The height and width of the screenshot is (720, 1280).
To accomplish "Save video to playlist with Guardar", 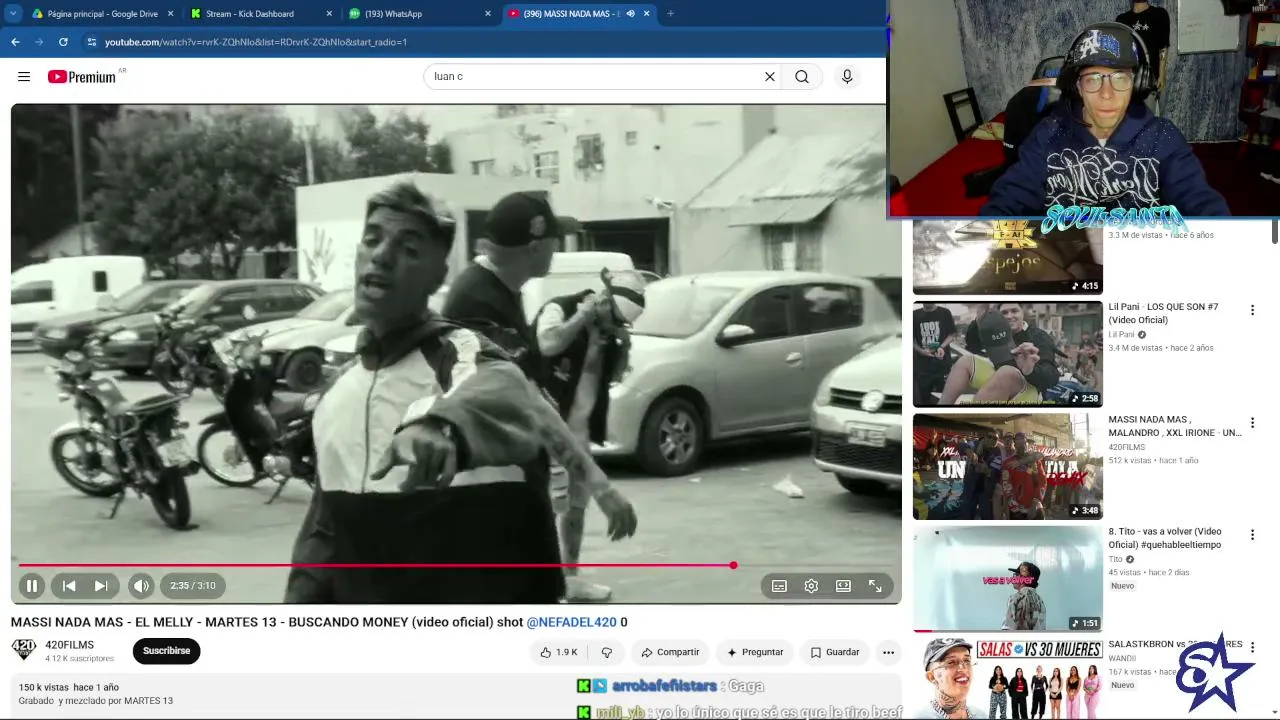I will 835,652.
